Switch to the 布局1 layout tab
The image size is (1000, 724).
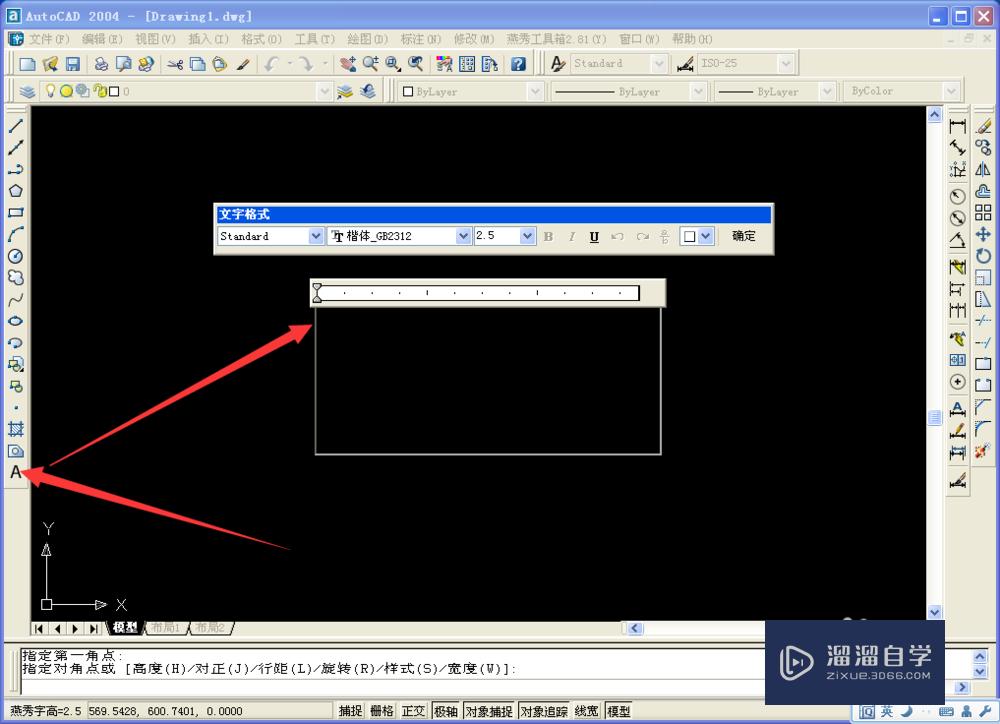165,628
